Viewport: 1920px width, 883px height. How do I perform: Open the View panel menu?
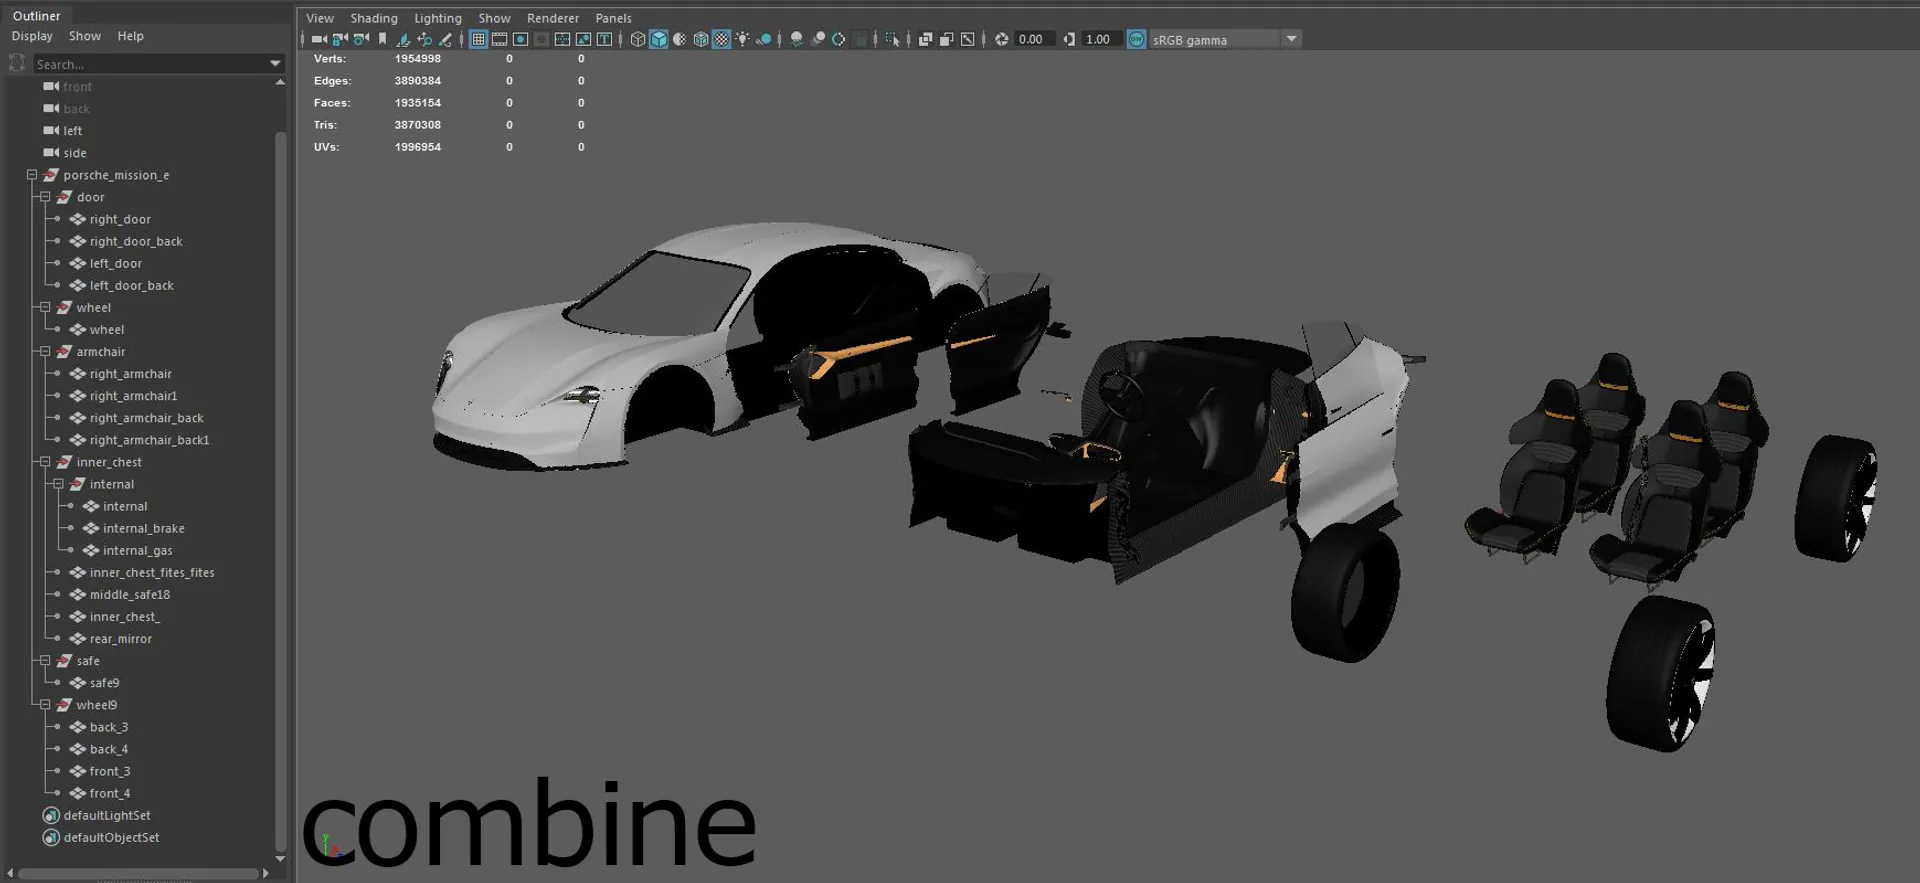point(320,18)
